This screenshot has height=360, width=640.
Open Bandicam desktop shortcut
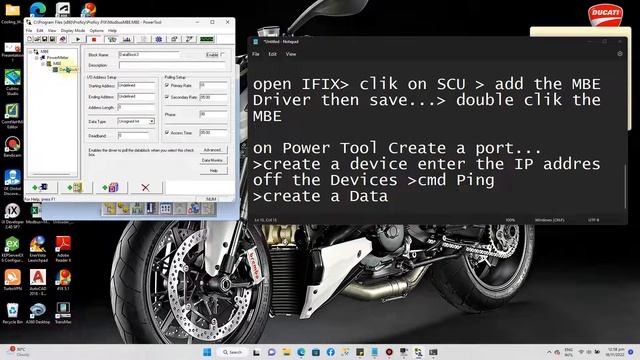point(13,147)
